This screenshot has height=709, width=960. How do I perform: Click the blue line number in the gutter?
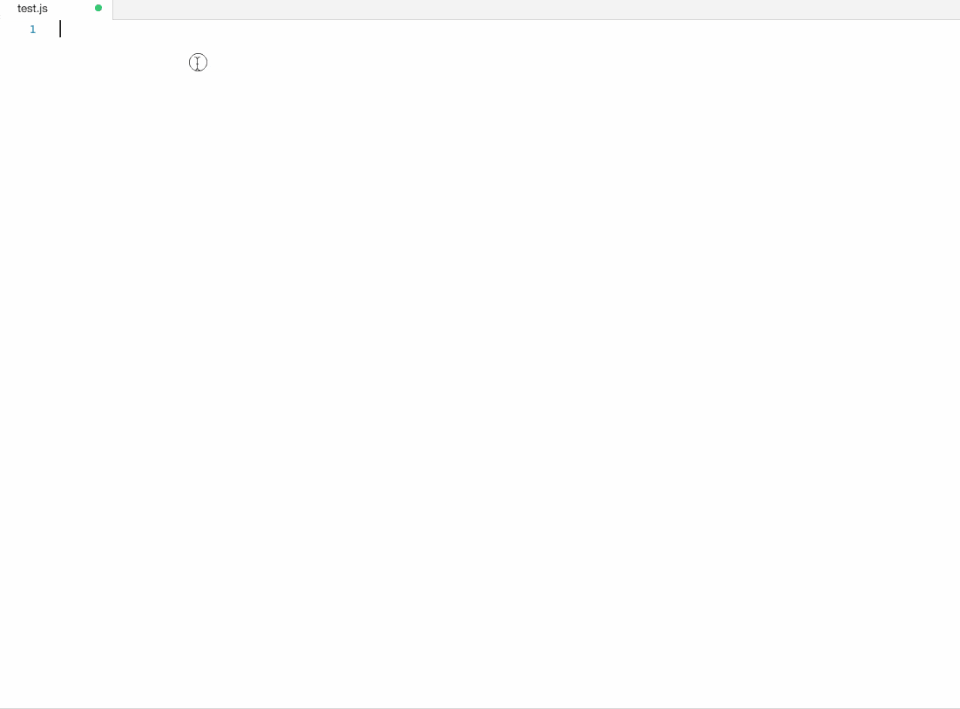pyautogui.click(x=32, y=29)
